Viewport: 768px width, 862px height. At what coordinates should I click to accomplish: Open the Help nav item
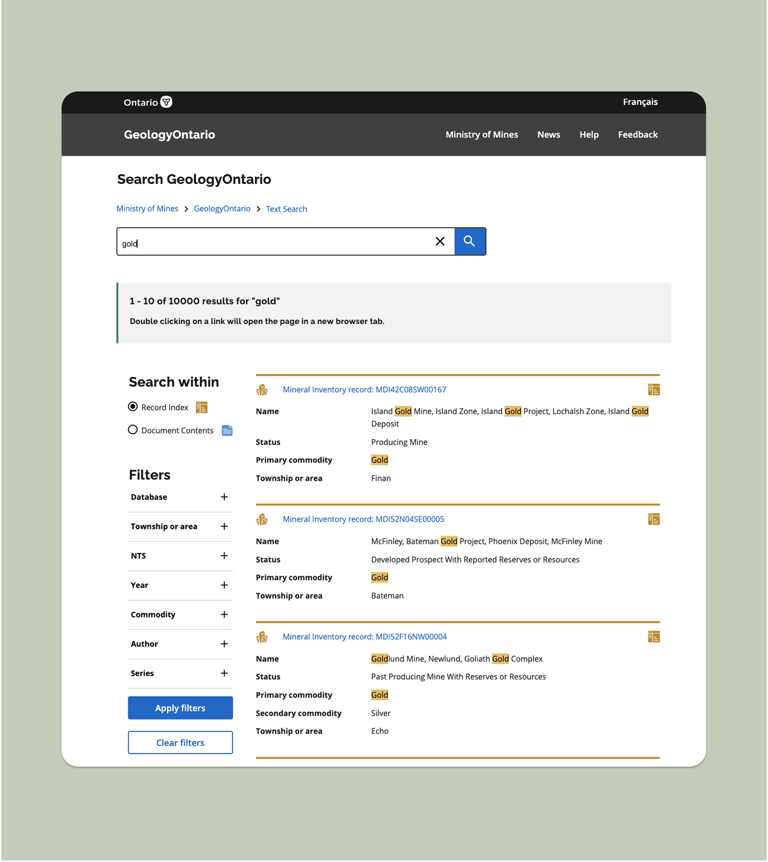tap(589, 135)
